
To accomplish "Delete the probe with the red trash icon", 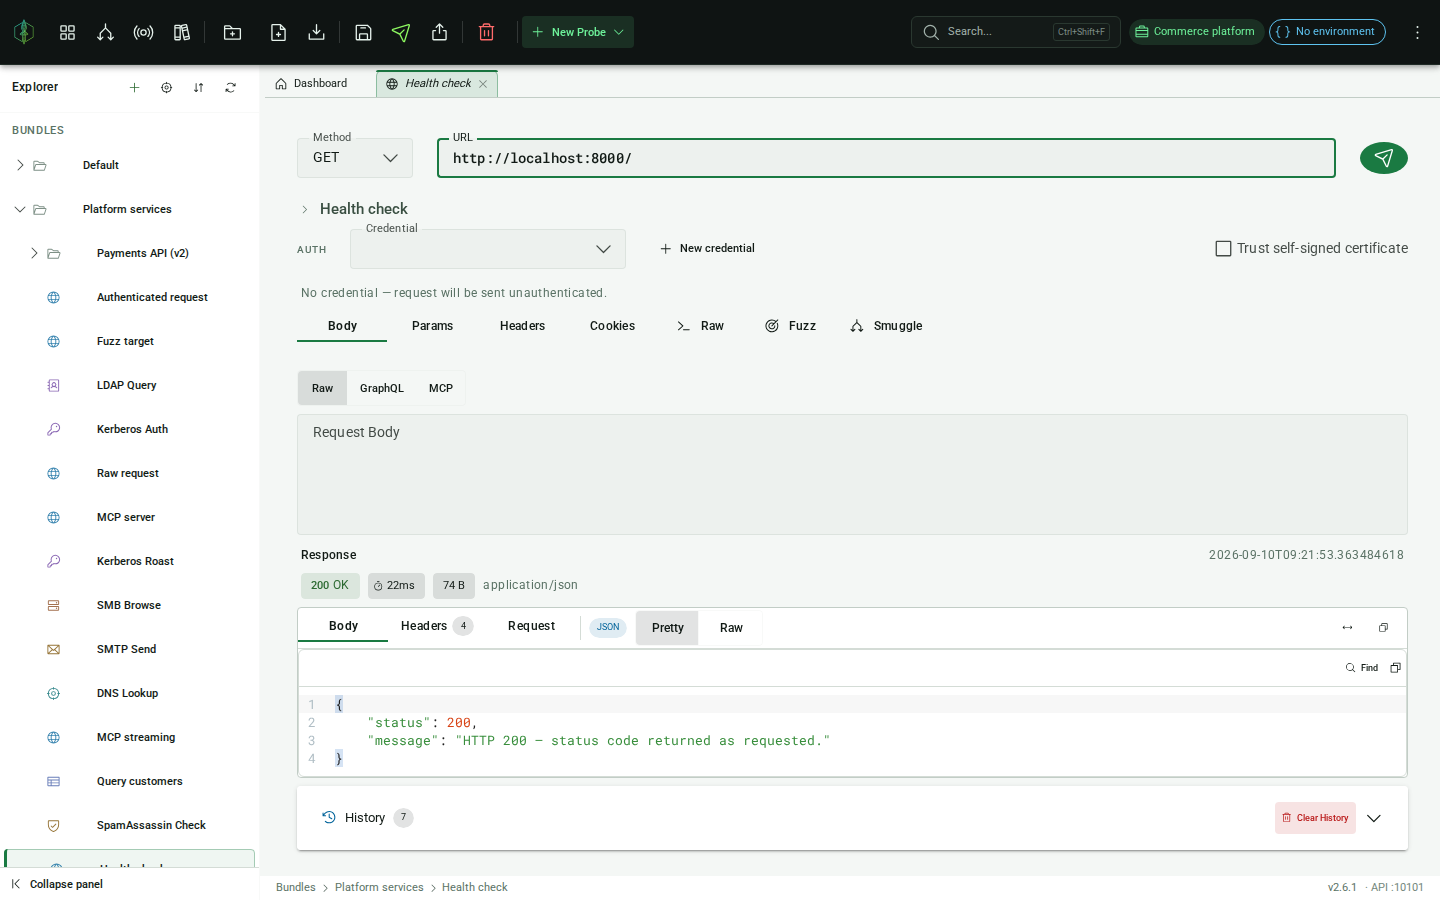I will point(486,32).
